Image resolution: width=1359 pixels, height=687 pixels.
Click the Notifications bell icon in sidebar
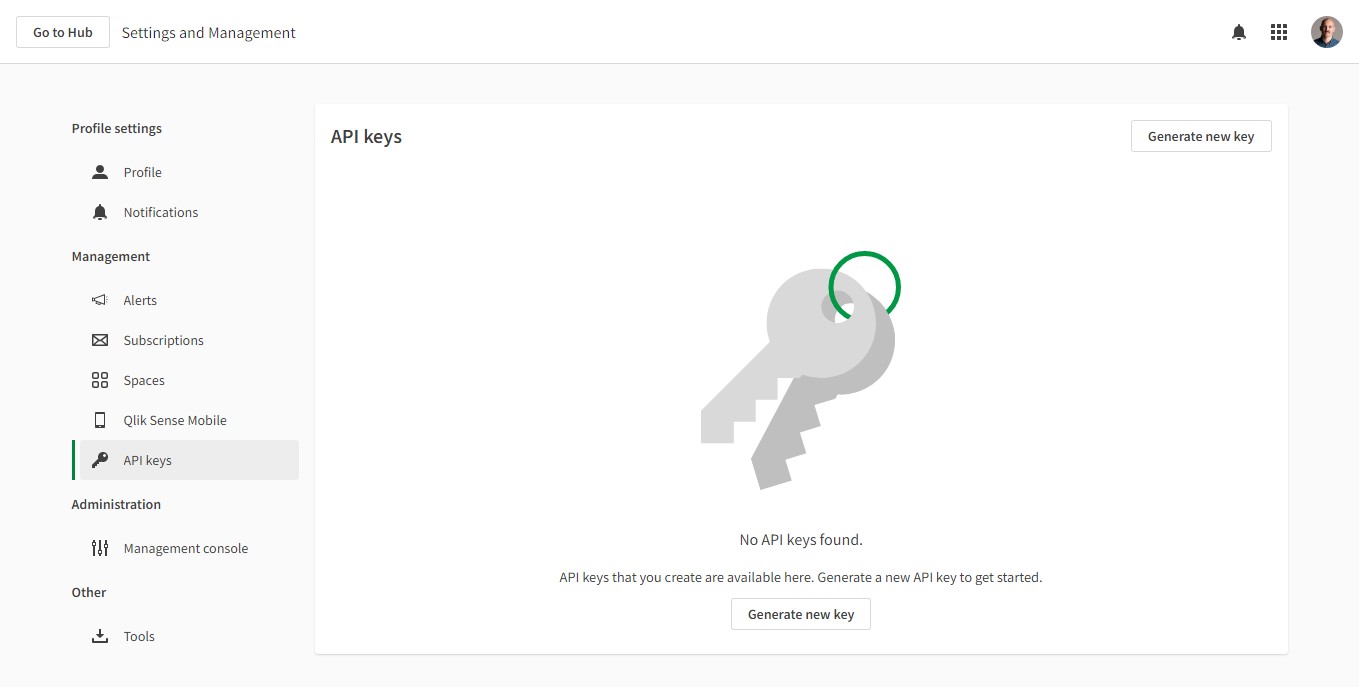[100, 212]
